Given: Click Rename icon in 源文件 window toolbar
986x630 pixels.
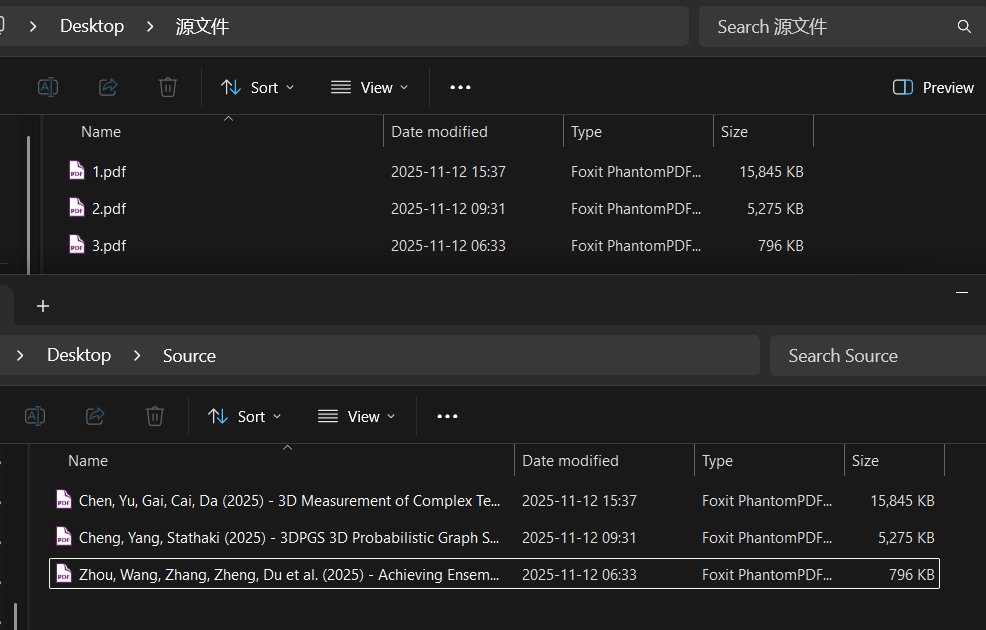Looking at the screenshot, I should pos(48,87).
